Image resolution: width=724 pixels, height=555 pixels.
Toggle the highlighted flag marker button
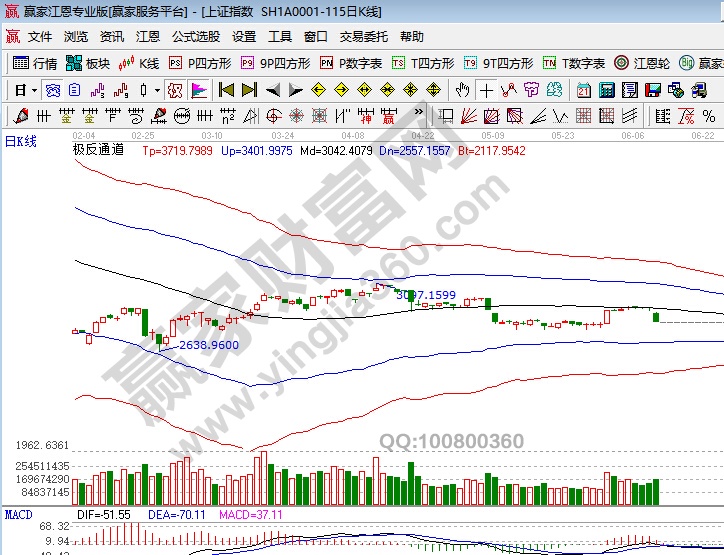[198, 89]
